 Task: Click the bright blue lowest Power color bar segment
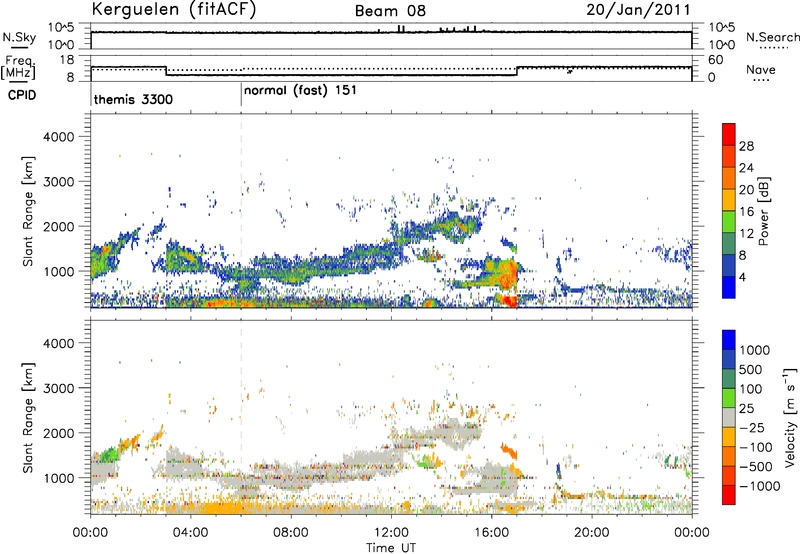[729, 287]
